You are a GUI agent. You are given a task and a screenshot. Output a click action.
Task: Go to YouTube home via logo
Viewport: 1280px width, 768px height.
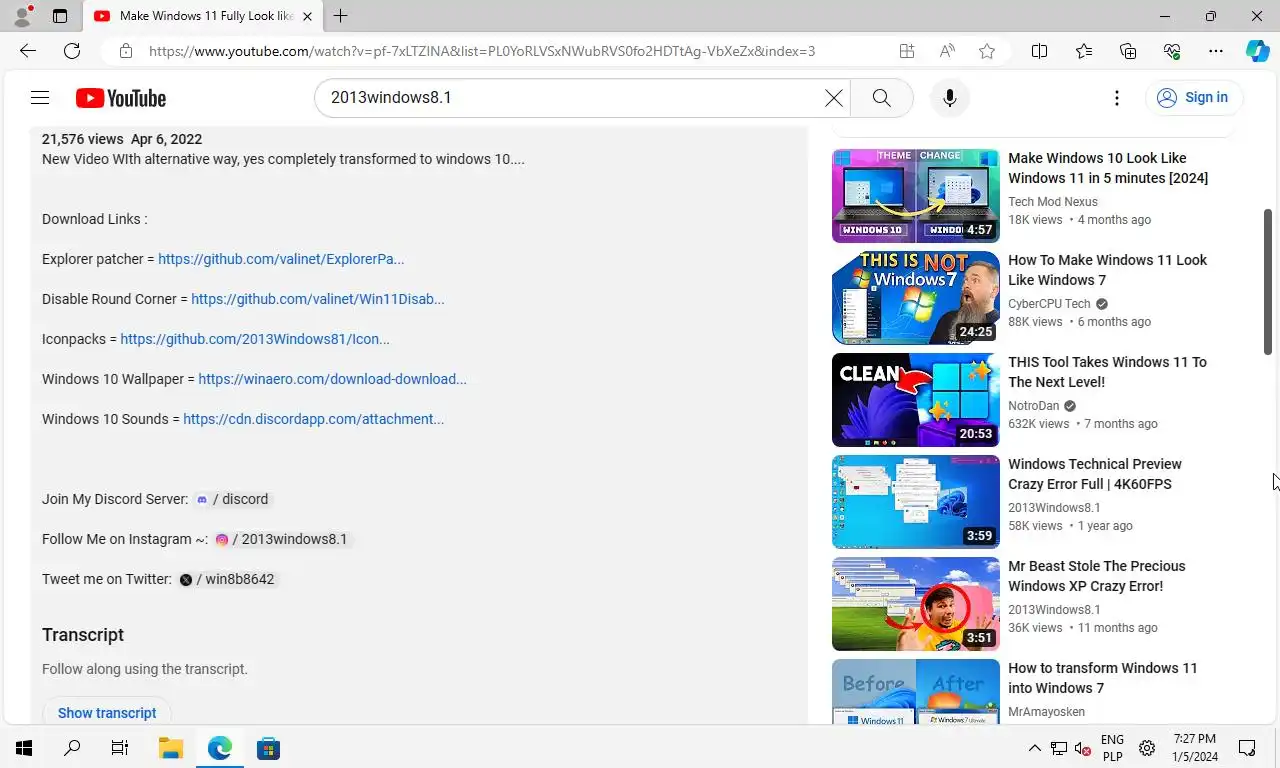pos(121,98)
